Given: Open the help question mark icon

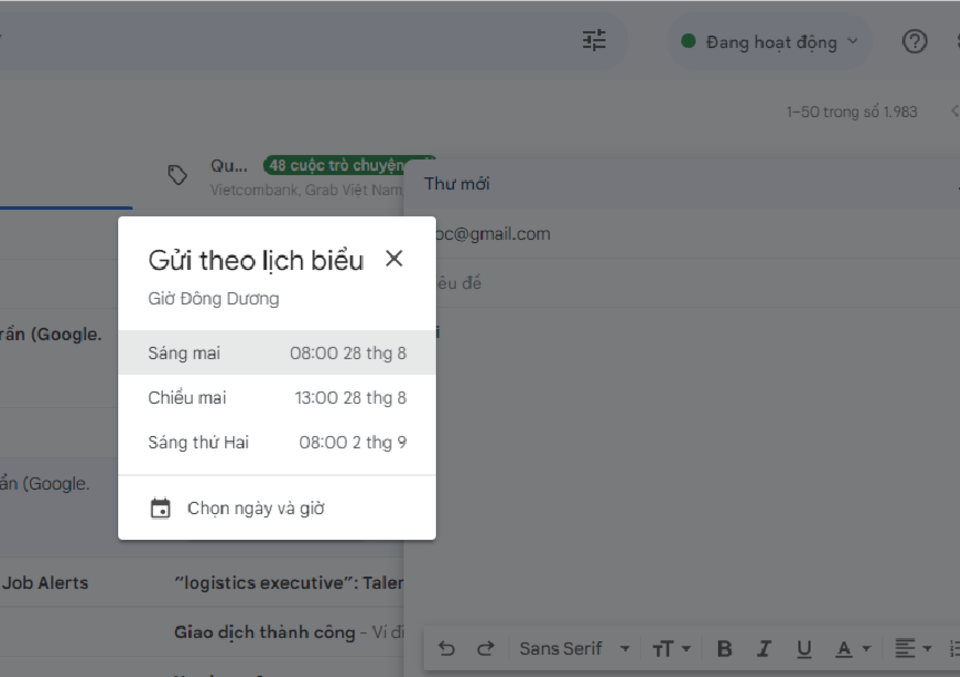Looking at the screenshot, I should [914, 42].
